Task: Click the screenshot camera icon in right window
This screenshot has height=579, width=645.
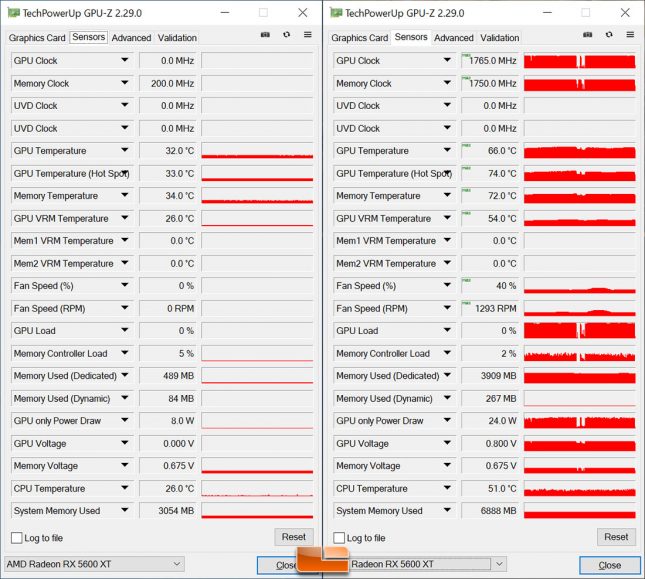Action: pos(588,35)
